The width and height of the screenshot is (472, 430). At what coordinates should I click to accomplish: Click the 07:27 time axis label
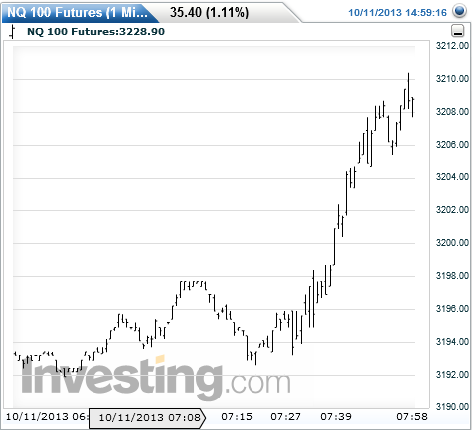[x=286, y=417]
